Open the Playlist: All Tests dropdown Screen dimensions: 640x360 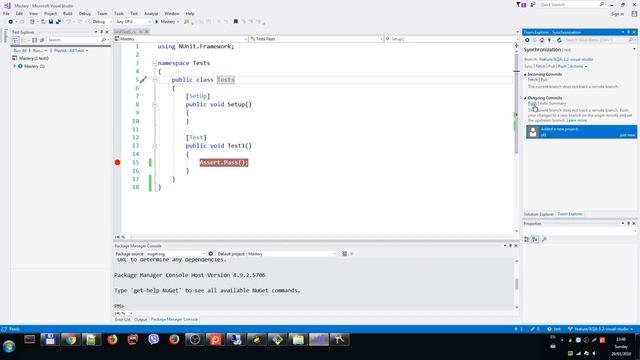point(71,51)
